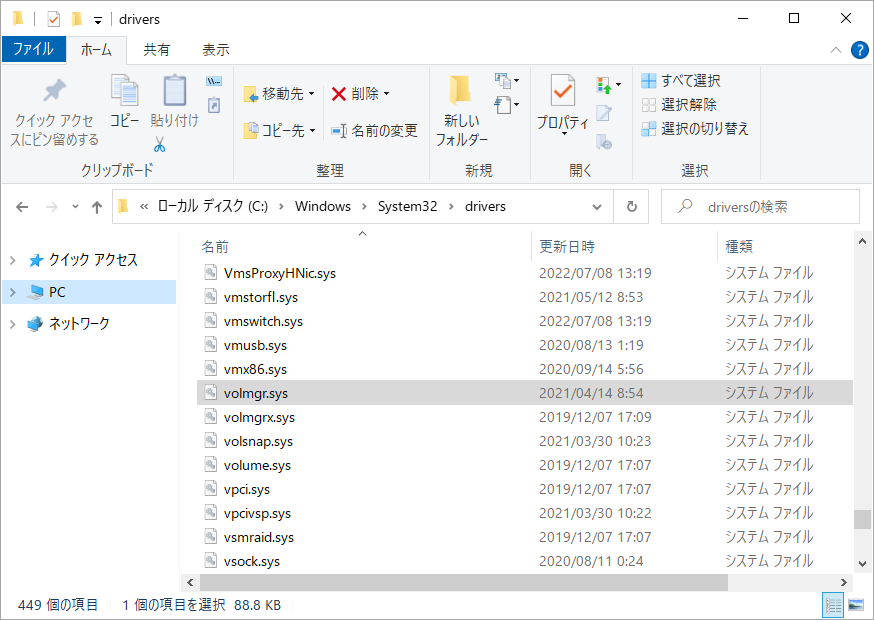
Task: Click the Edit icon in the Open group
Action: [604, 113]
